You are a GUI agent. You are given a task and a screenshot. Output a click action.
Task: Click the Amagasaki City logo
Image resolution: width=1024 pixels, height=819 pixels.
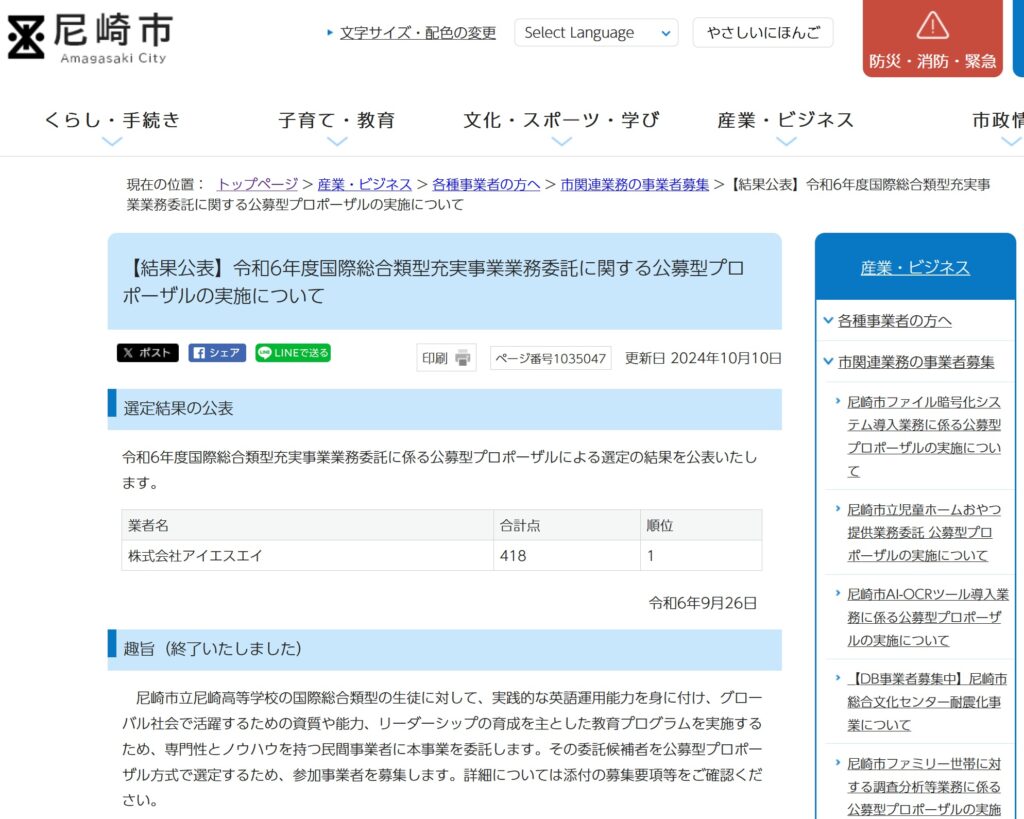pos(90,39)
